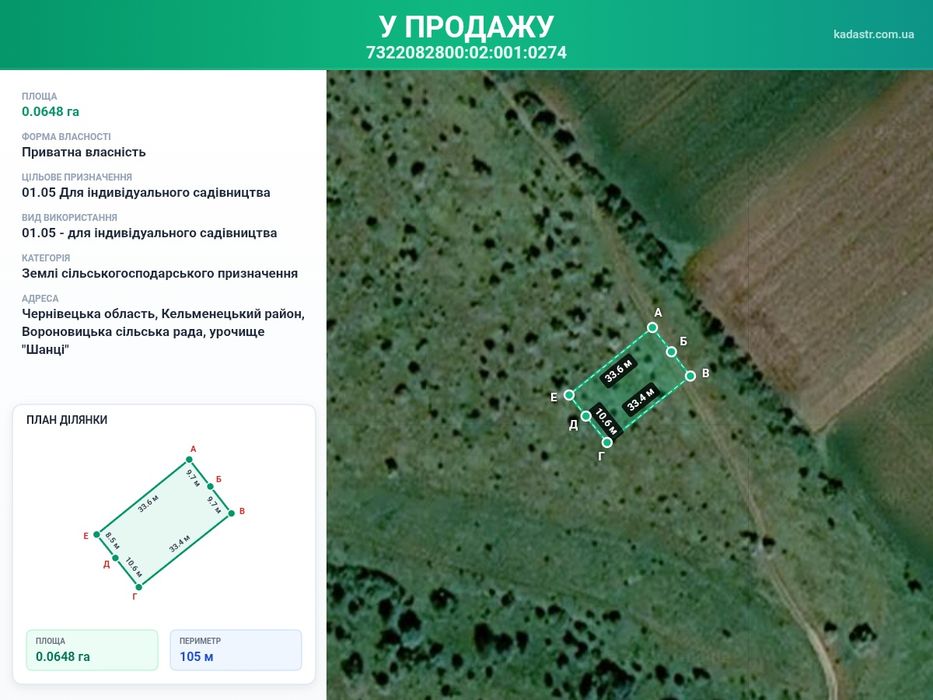Click map vertex point В
Screen dimensions: 933x700
click(x=690, y=376)
